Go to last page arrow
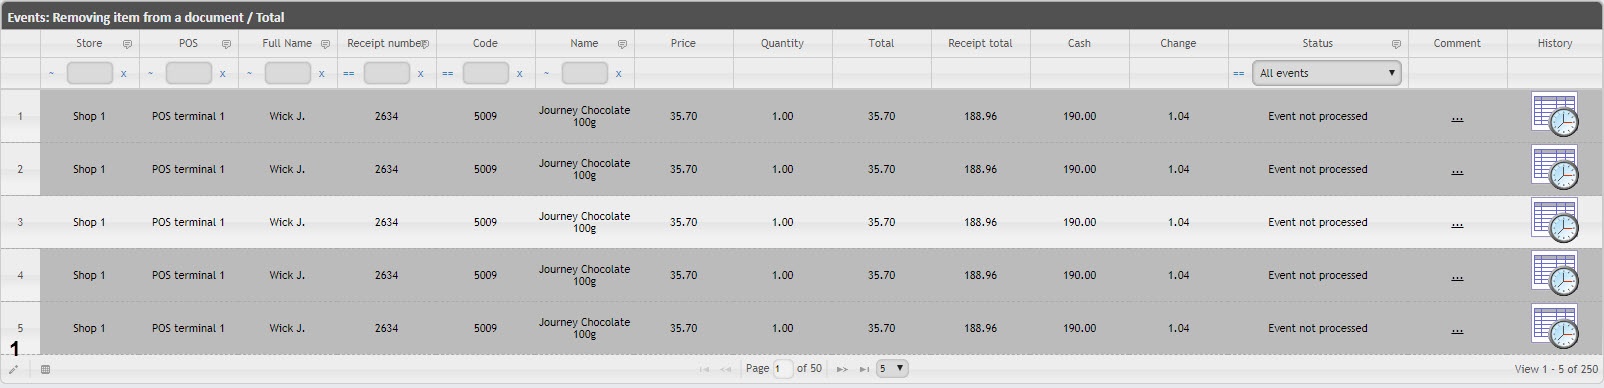 click(864, 369)
